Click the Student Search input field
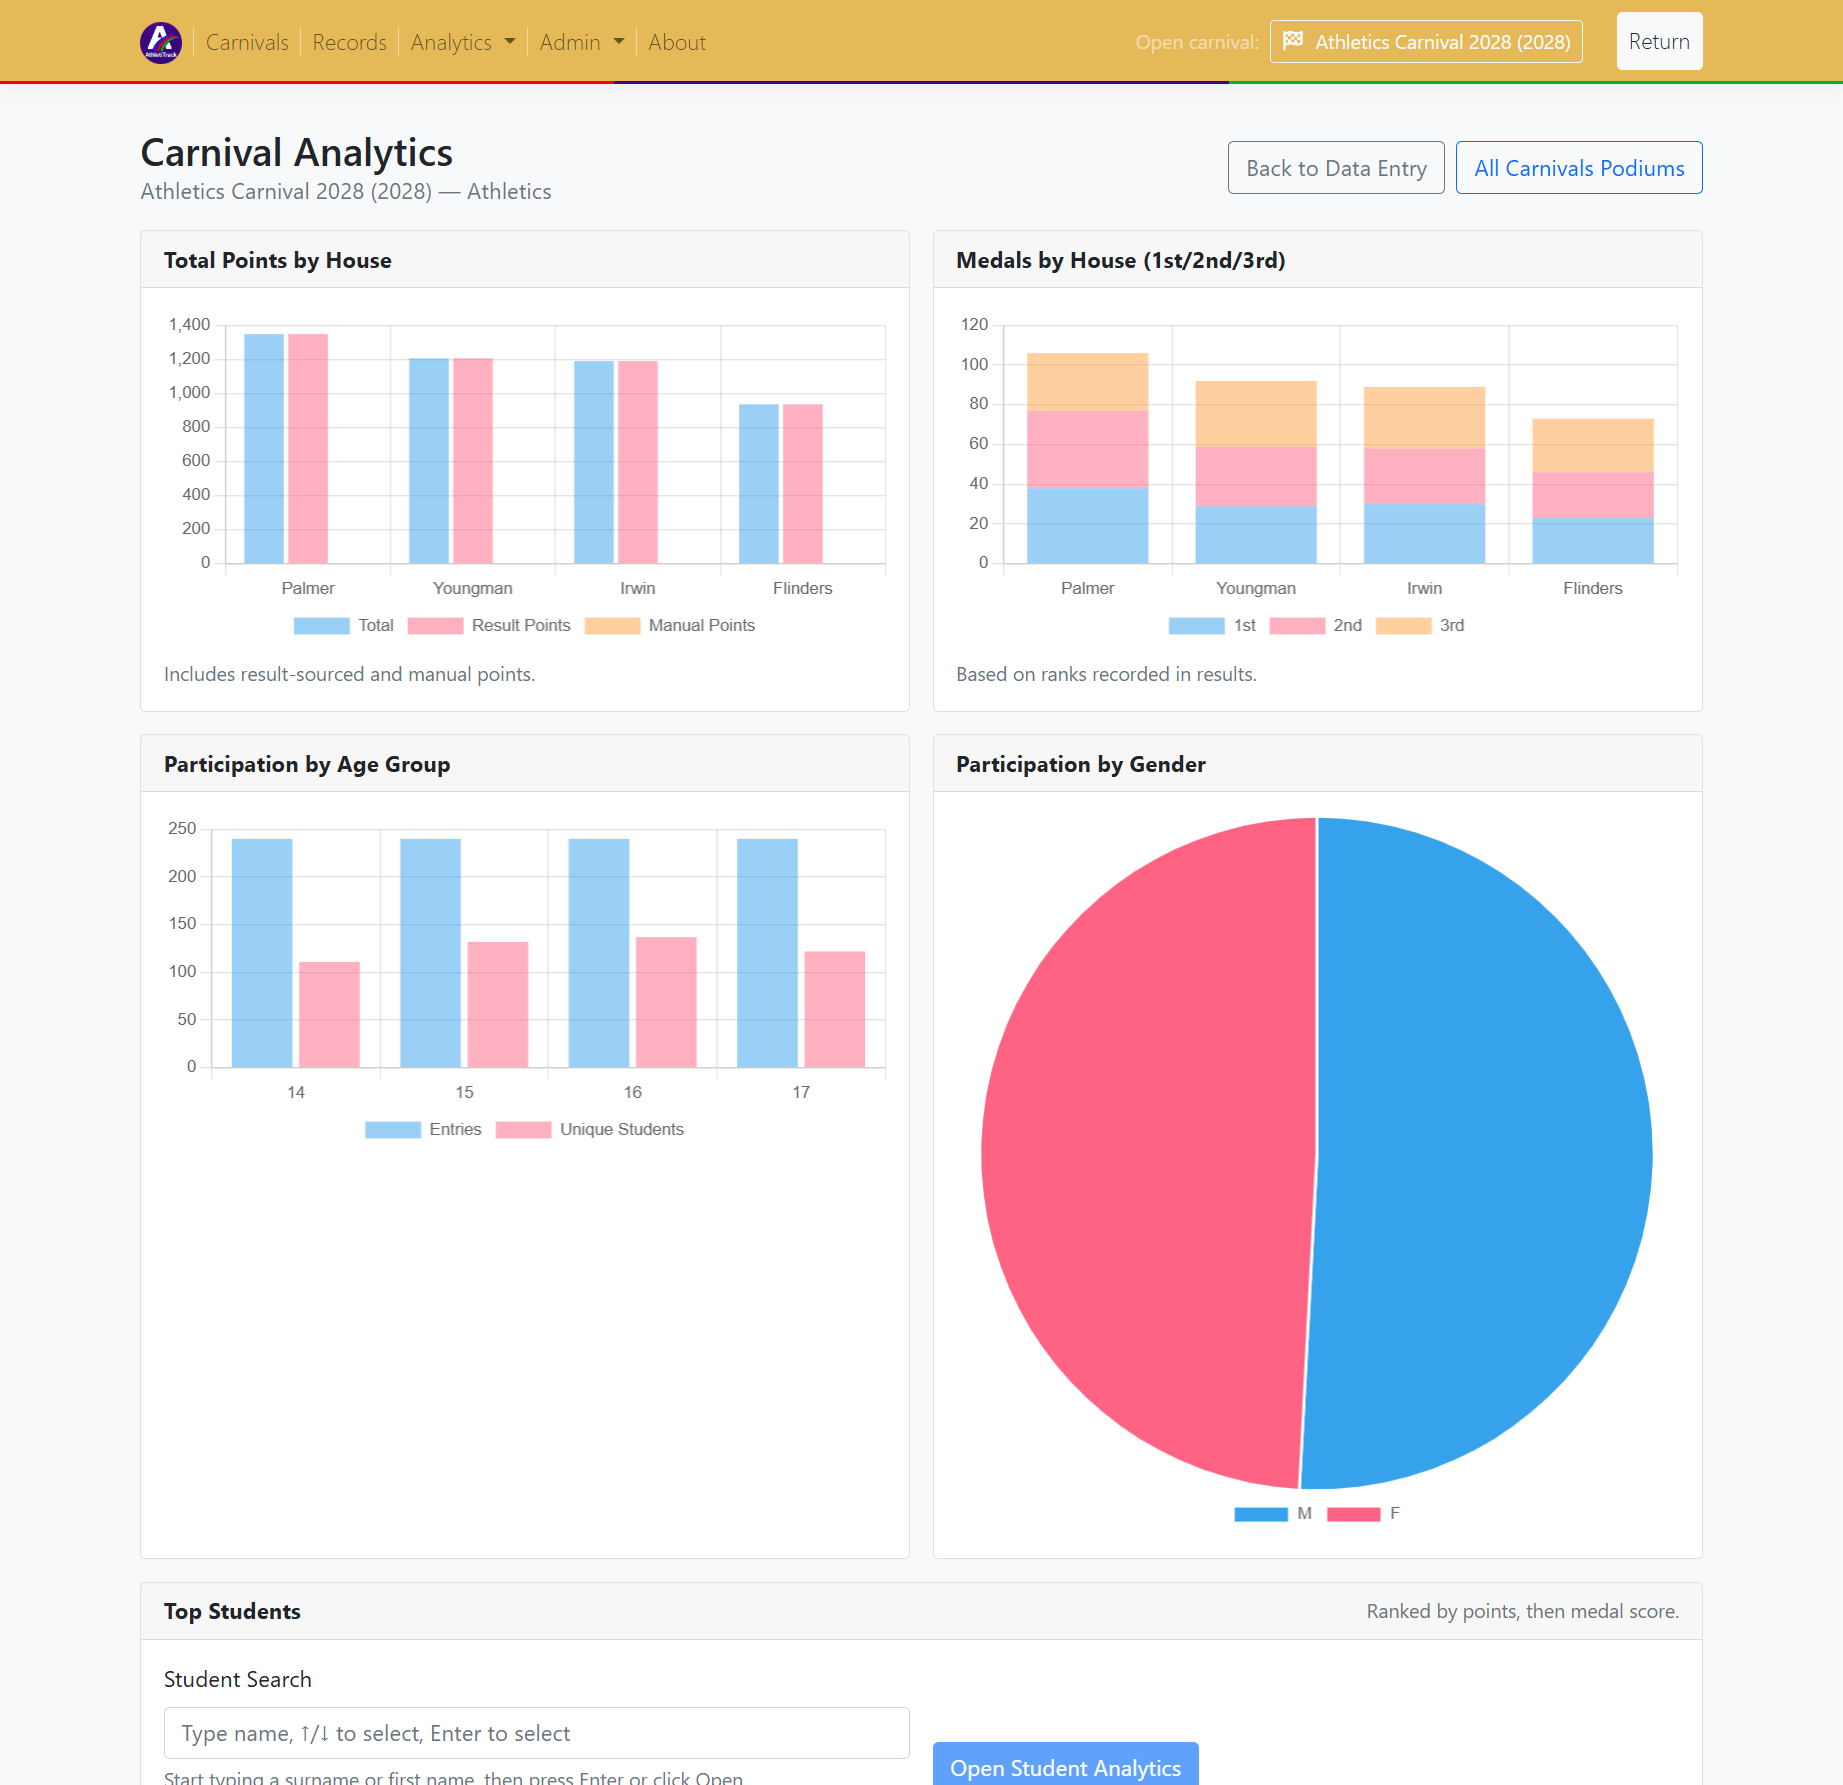 click(536, 1732)
